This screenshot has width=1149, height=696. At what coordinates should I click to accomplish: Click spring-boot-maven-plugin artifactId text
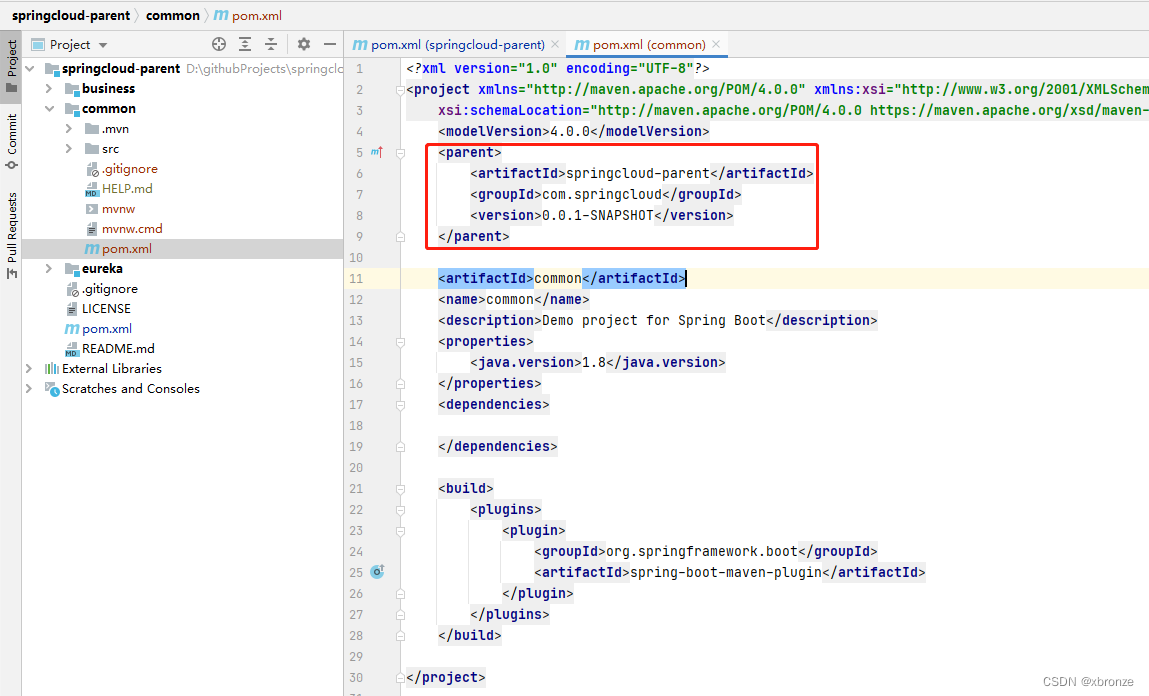[x=726, y=572]
